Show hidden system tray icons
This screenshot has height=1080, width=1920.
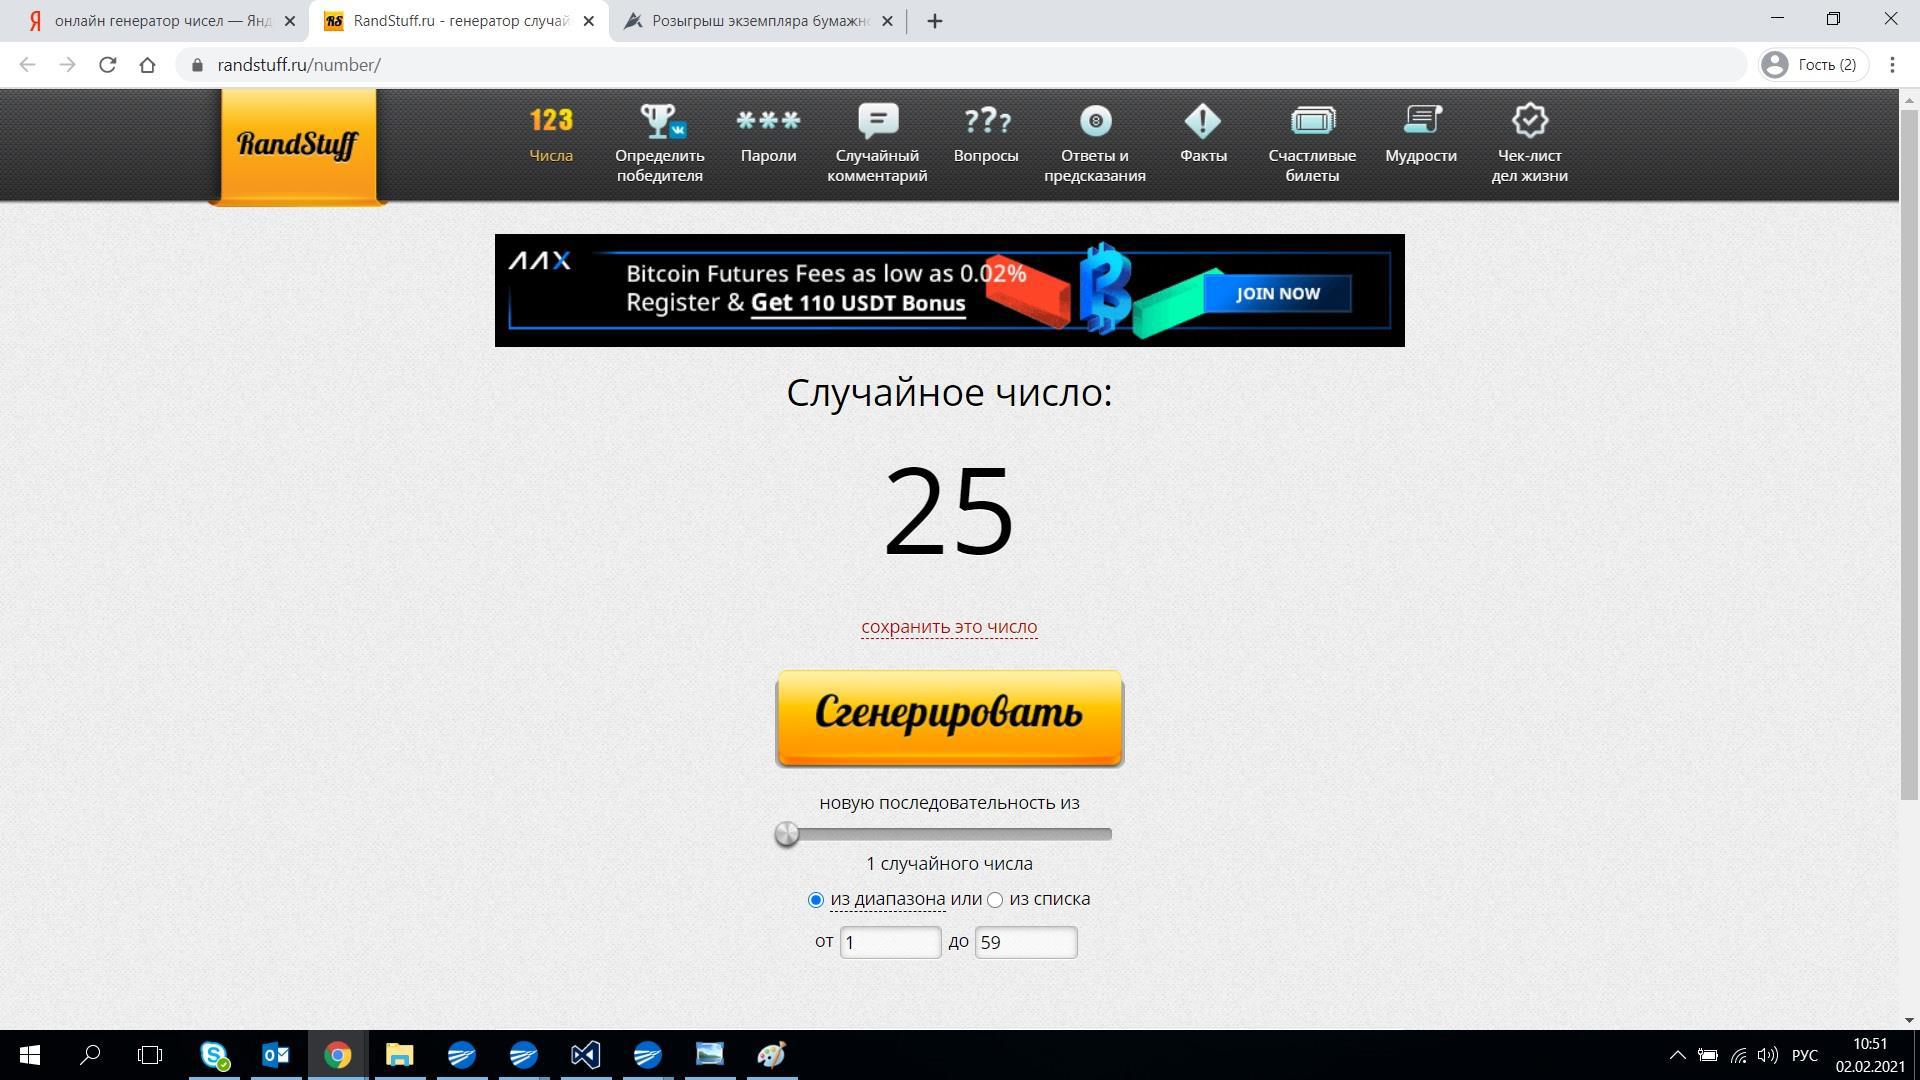pos(1678,1055)
